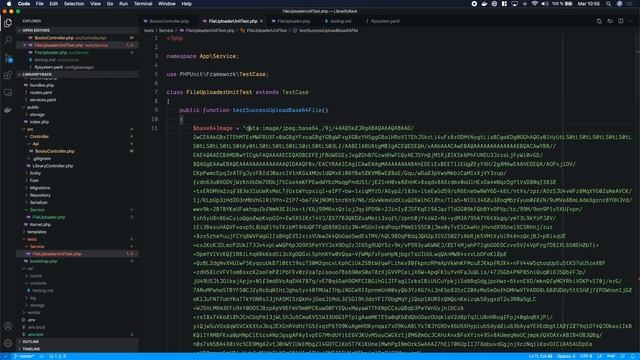
Task: Click the PHP language mode in status bar
Action: pos(611,356)
